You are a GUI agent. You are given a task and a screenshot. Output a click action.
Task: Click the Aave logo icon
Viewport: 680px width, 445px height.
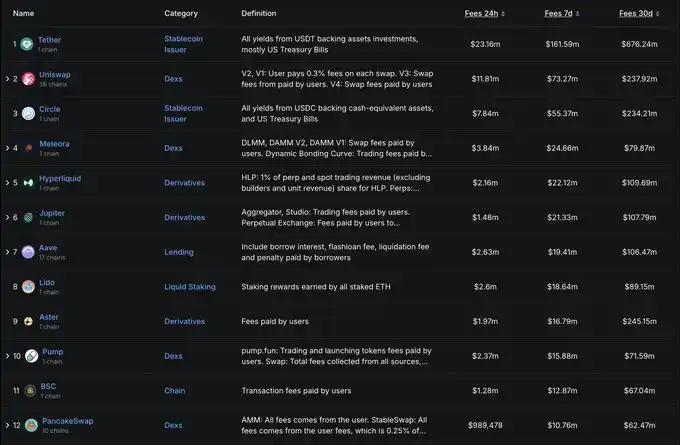click(27, 252)
